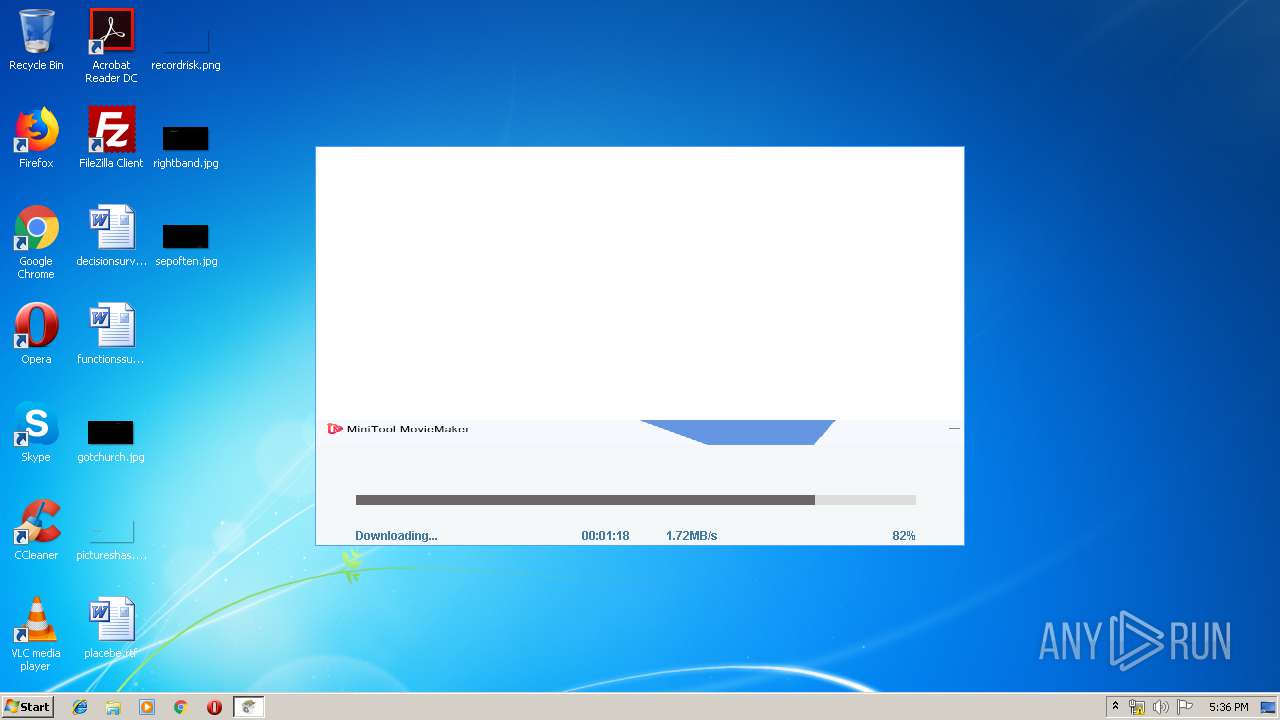Screen dimensions: 1280x720
Task: Open the Skype desktop shortcut
Action: pos(36,432)
